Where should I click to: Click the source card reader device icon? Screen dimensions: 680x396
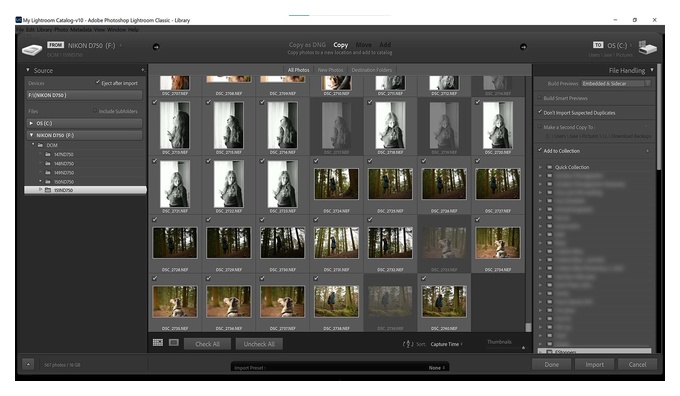32,49
